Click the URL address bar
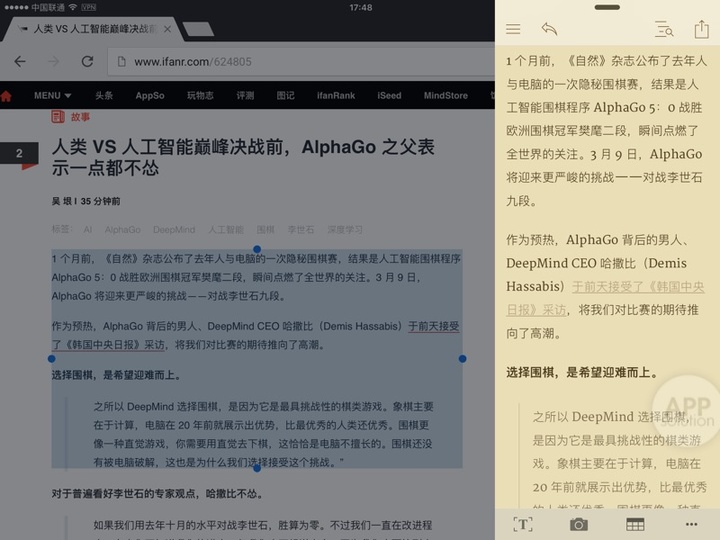The height and width of the screenshot is (540, 720). 300,61
